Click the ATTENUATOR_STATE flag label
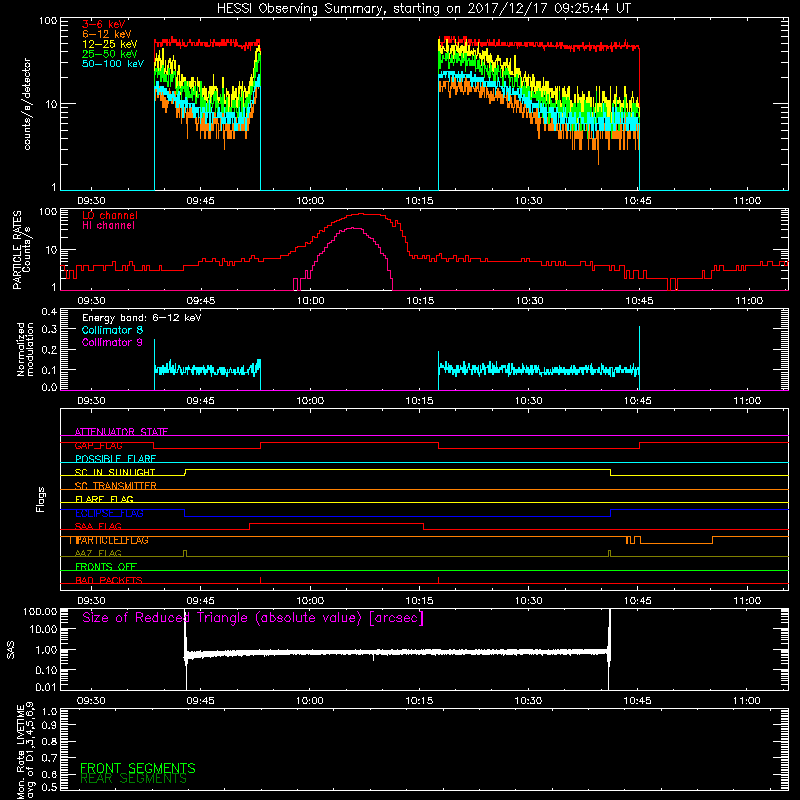 pos(121,432)
